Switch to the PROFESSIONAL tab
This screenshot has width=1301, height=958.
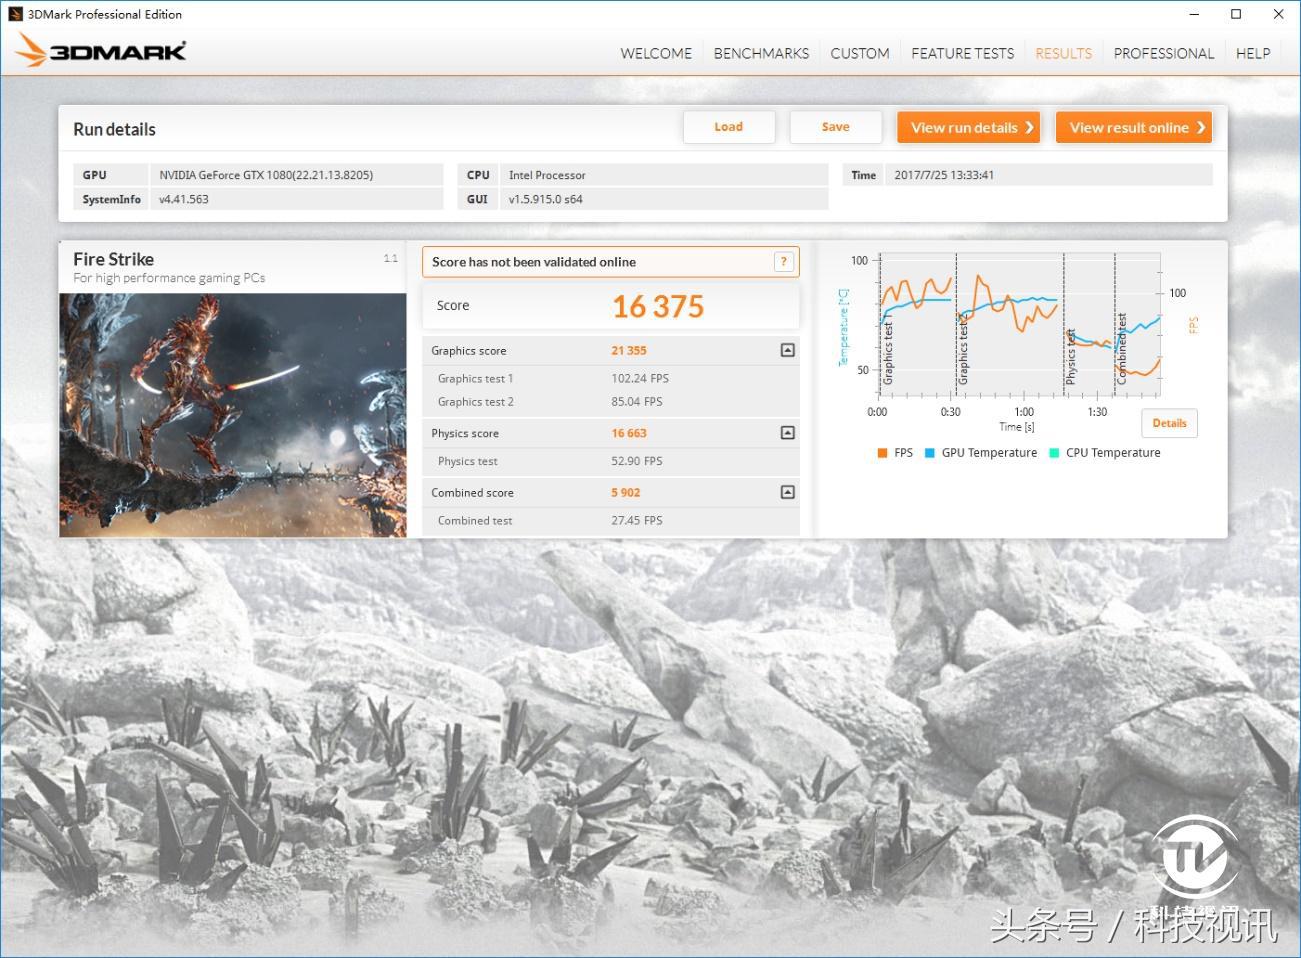click(x=1163, y=53)
